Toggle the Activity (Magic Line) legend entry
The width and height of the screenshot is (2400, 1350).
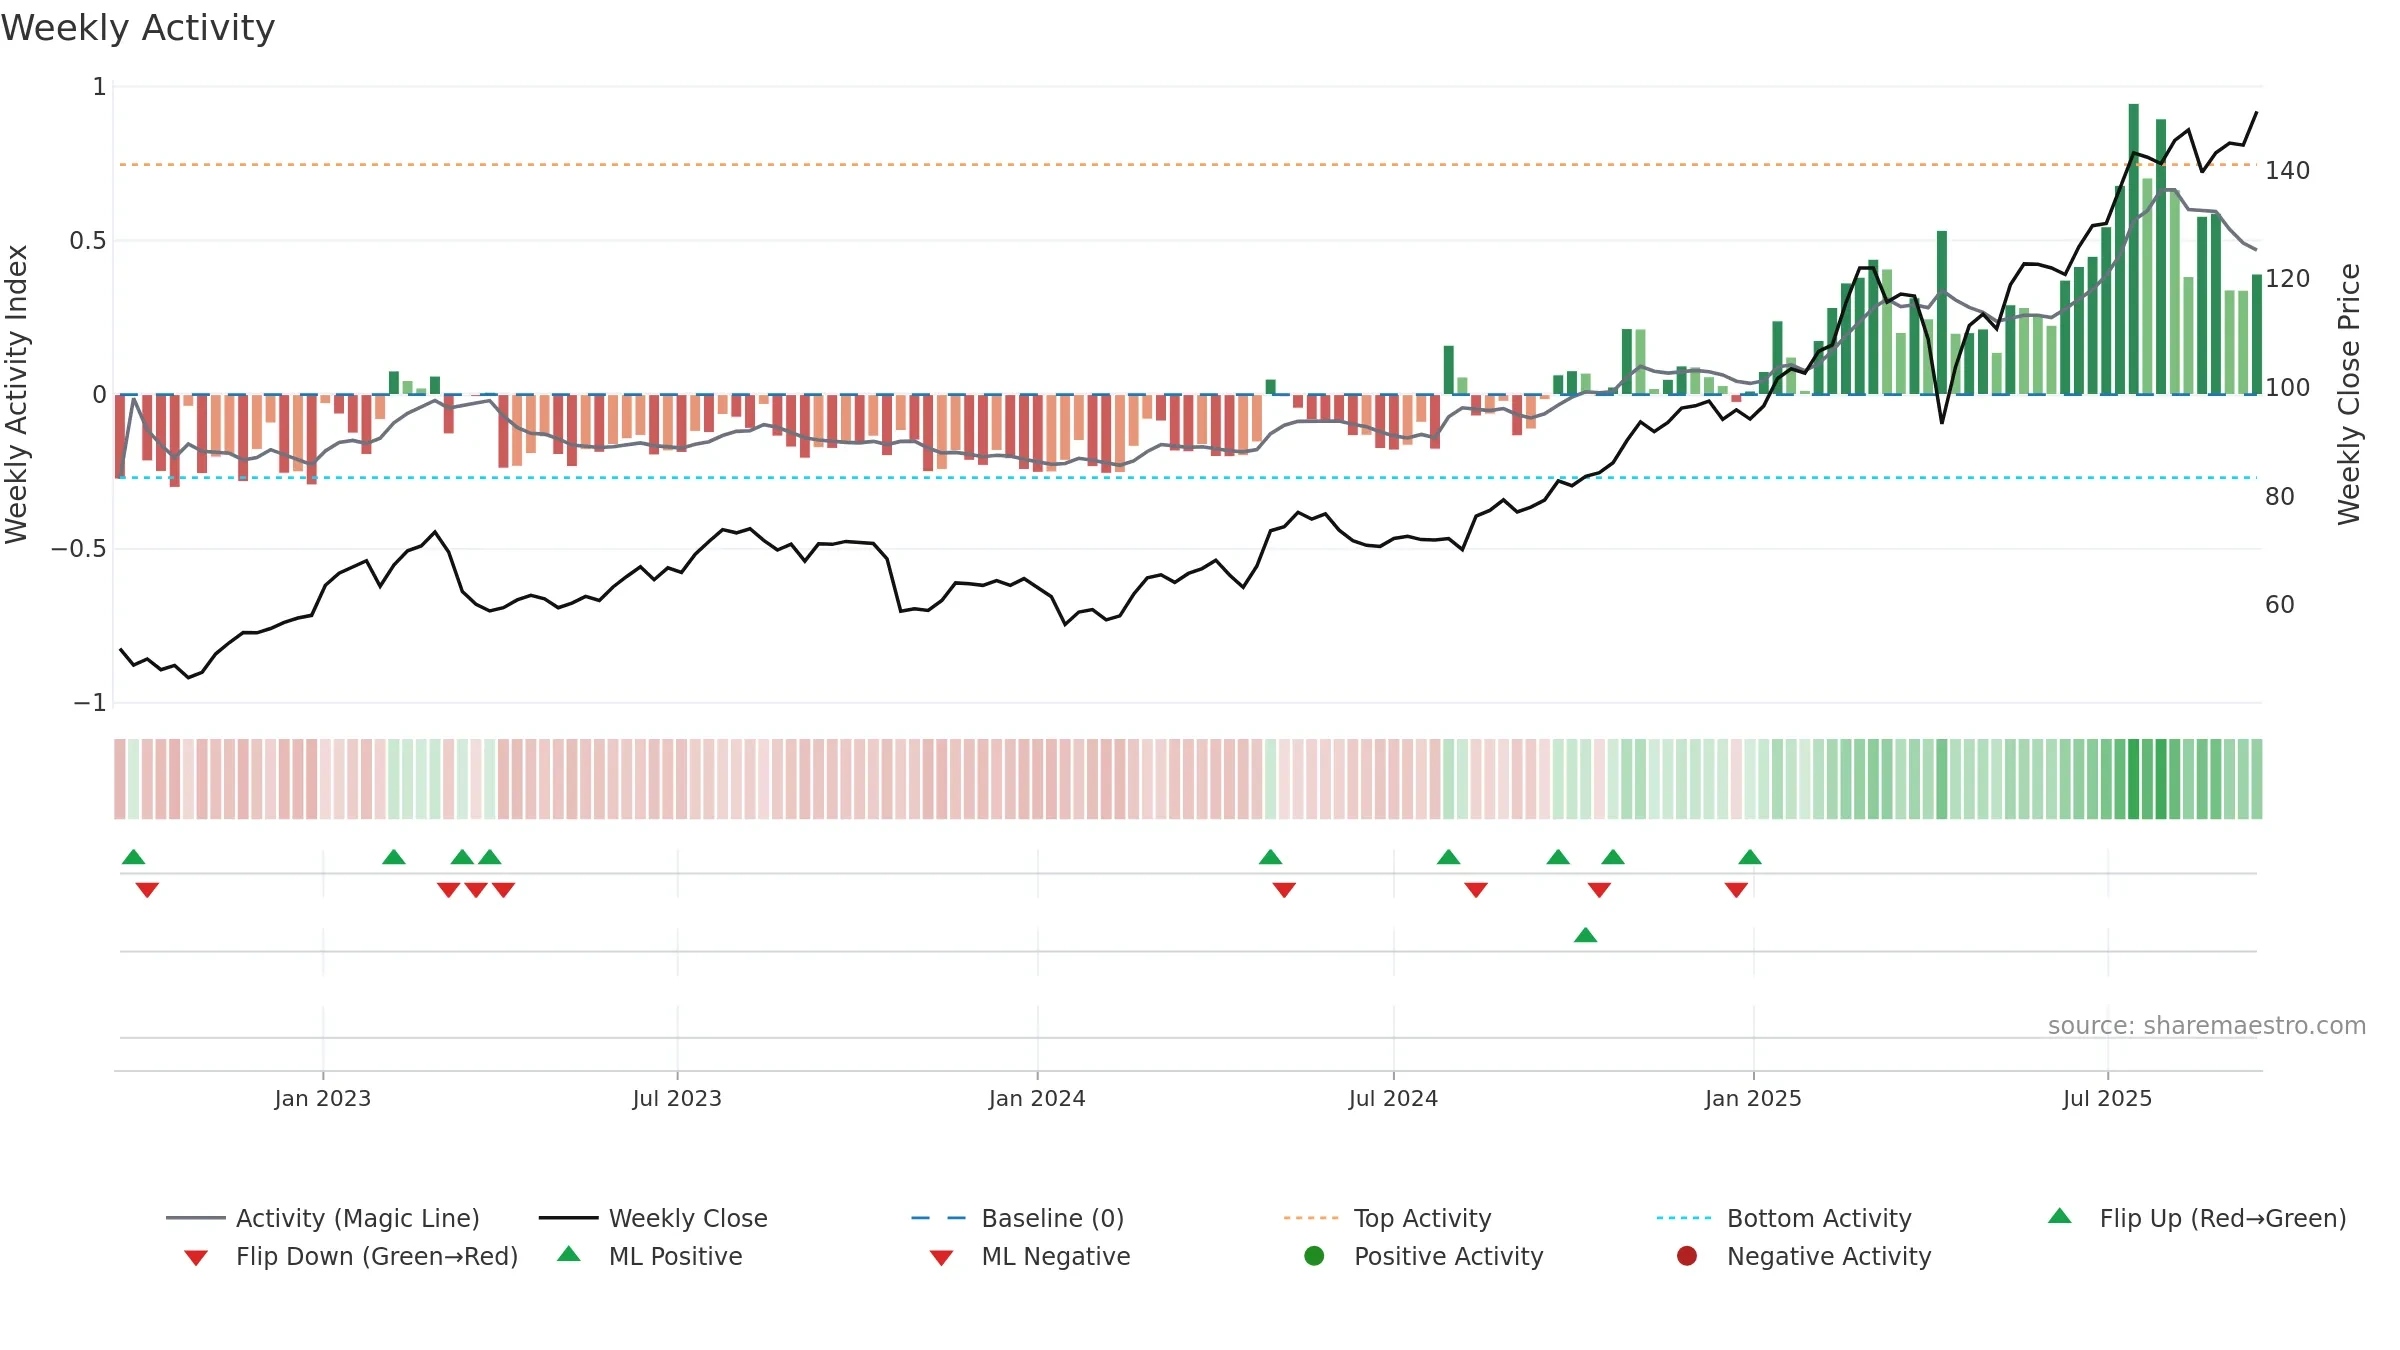[x=323, y=1218]
